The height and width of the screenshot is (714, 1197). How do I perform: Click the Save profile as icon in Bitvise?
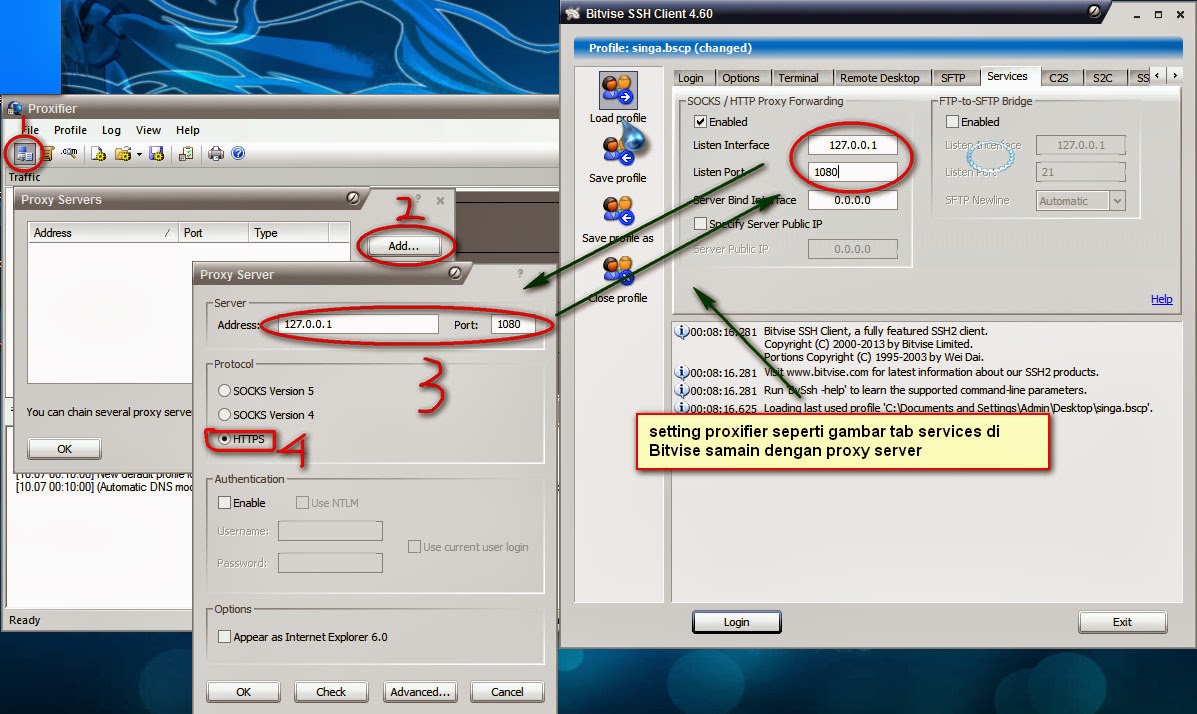[x=618, y=211]
